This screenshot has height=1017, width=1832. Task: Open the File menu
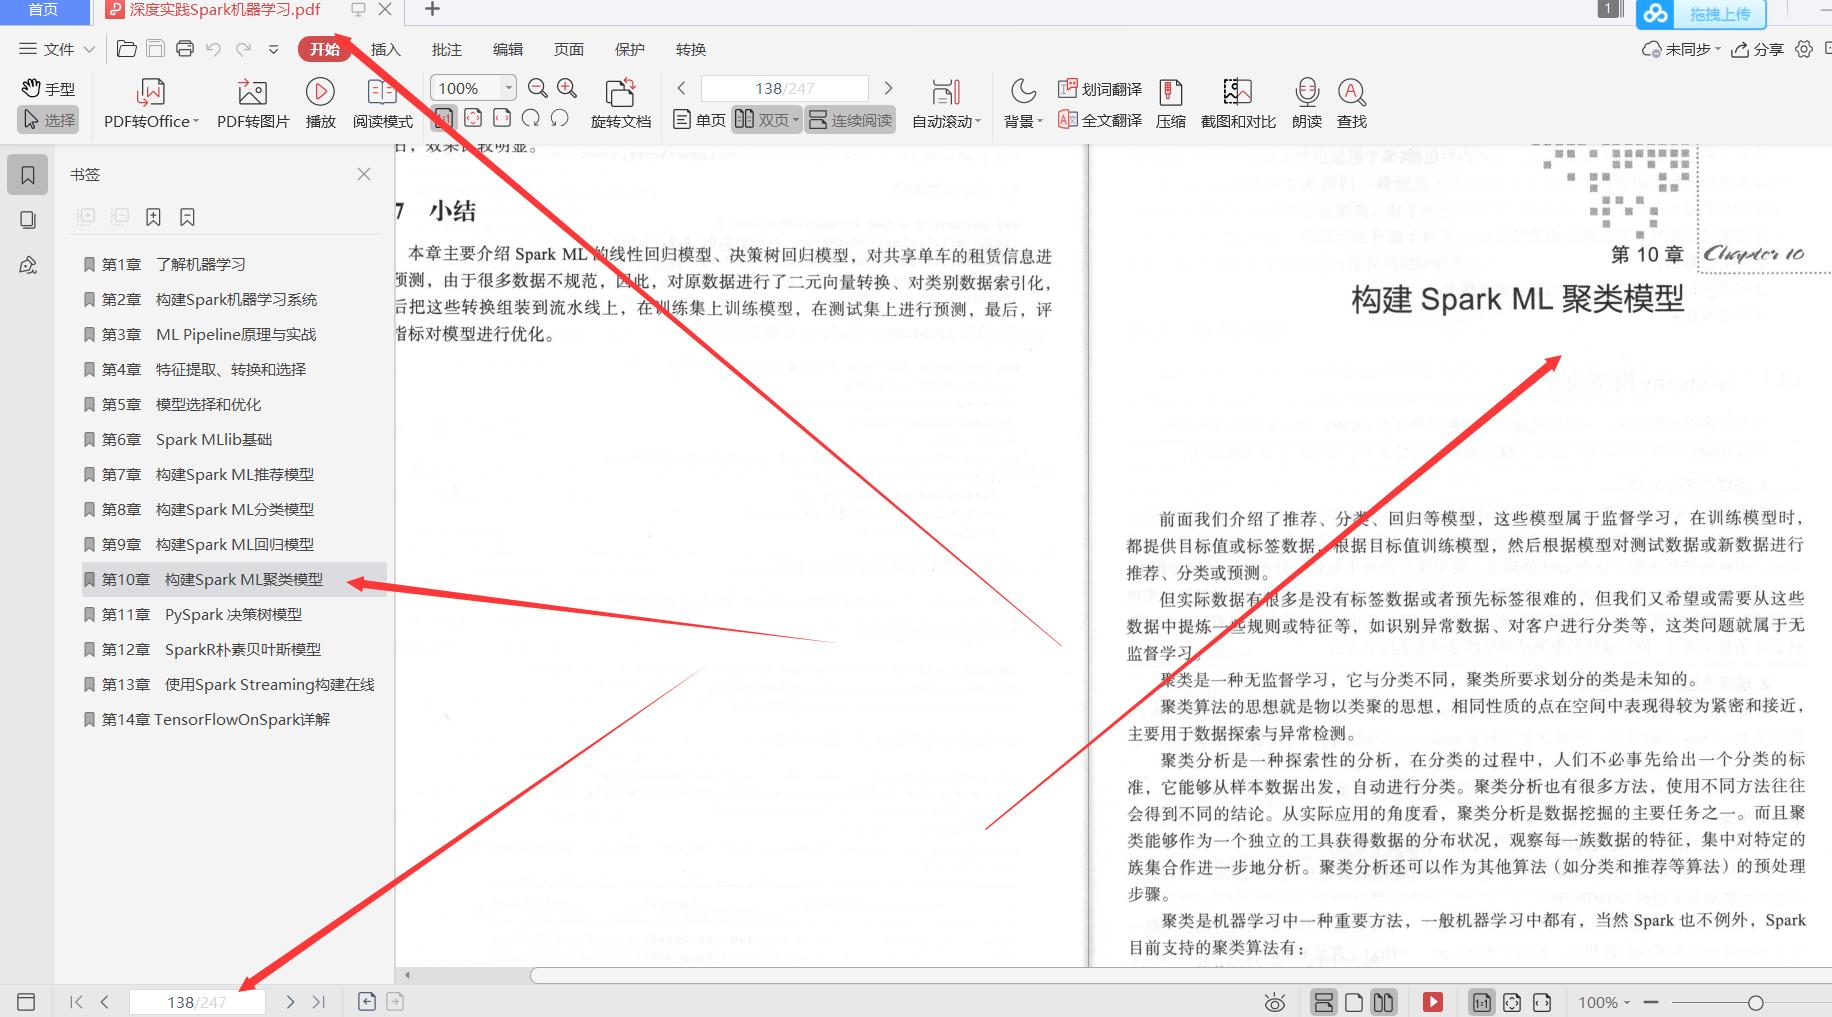(48, 49)
